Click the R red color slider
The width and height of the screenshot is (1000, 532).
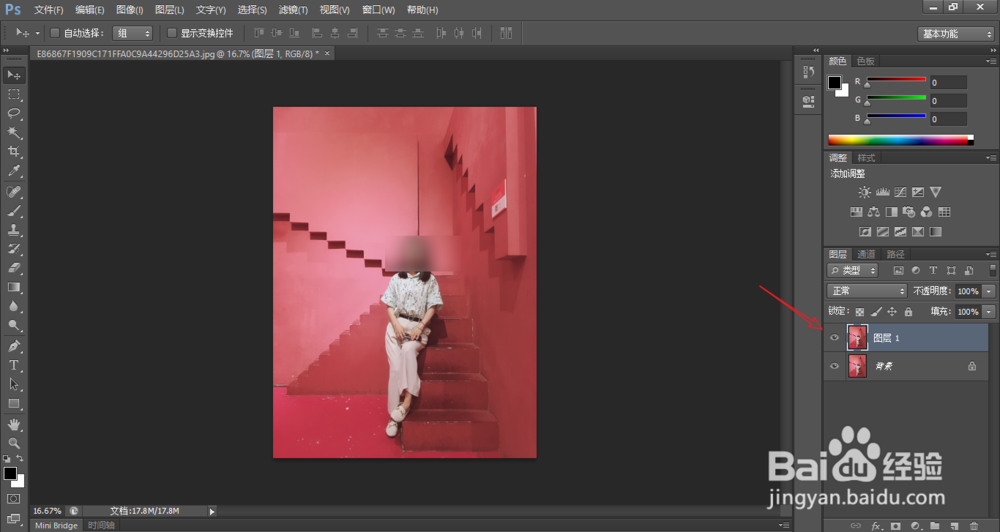click(896, 80)
